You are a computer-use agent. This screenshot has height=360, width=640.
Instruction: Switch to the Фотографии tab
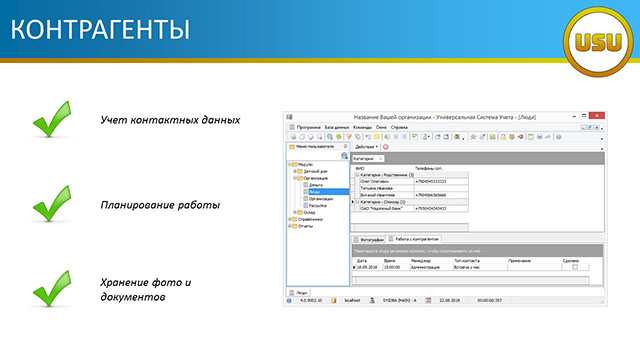tap(369, 240)
